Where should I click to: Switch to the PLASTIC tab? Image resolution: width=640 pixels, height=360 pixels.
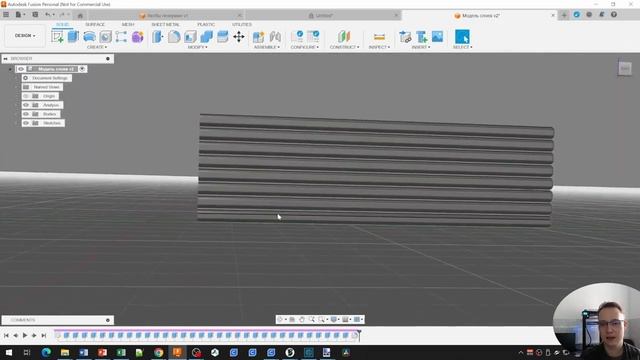pyautogui.click(x=206, y=24)
